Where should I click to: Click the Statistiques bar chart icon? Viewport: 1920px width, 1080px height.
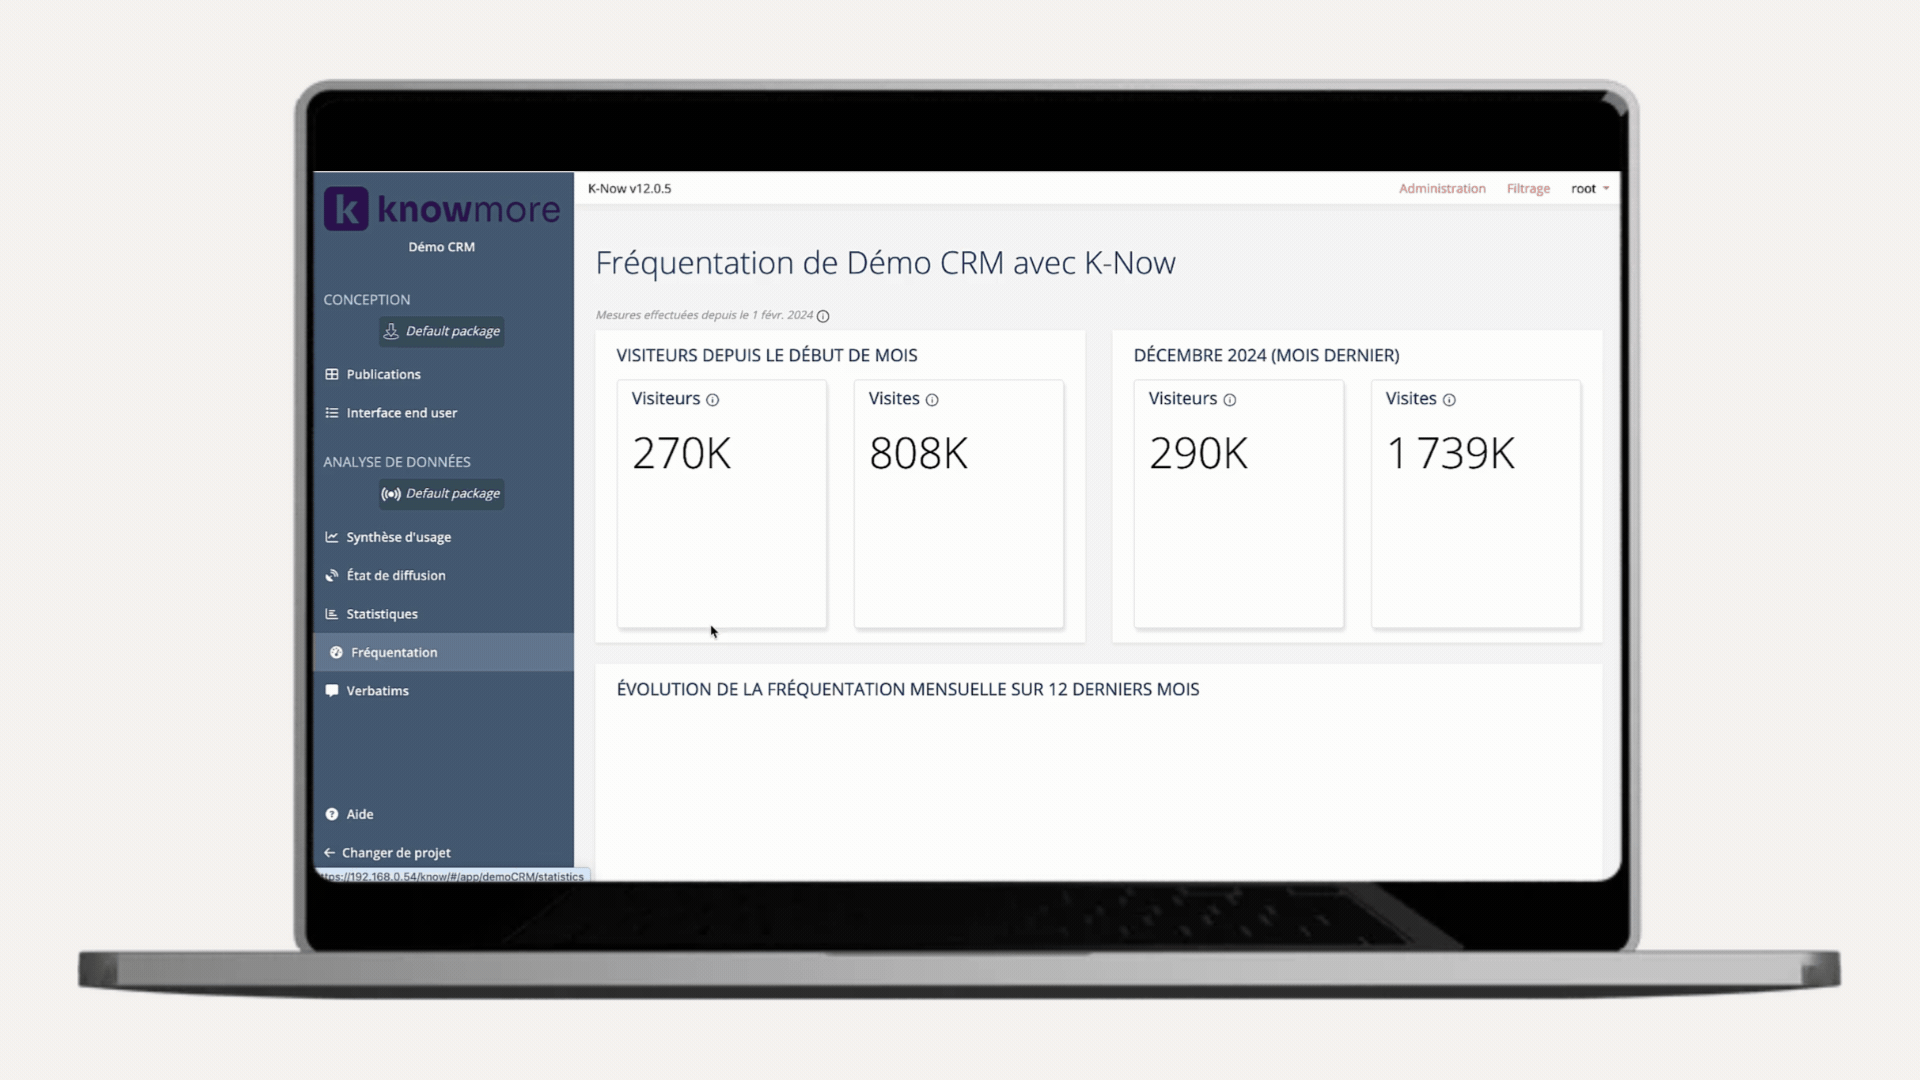332,614
